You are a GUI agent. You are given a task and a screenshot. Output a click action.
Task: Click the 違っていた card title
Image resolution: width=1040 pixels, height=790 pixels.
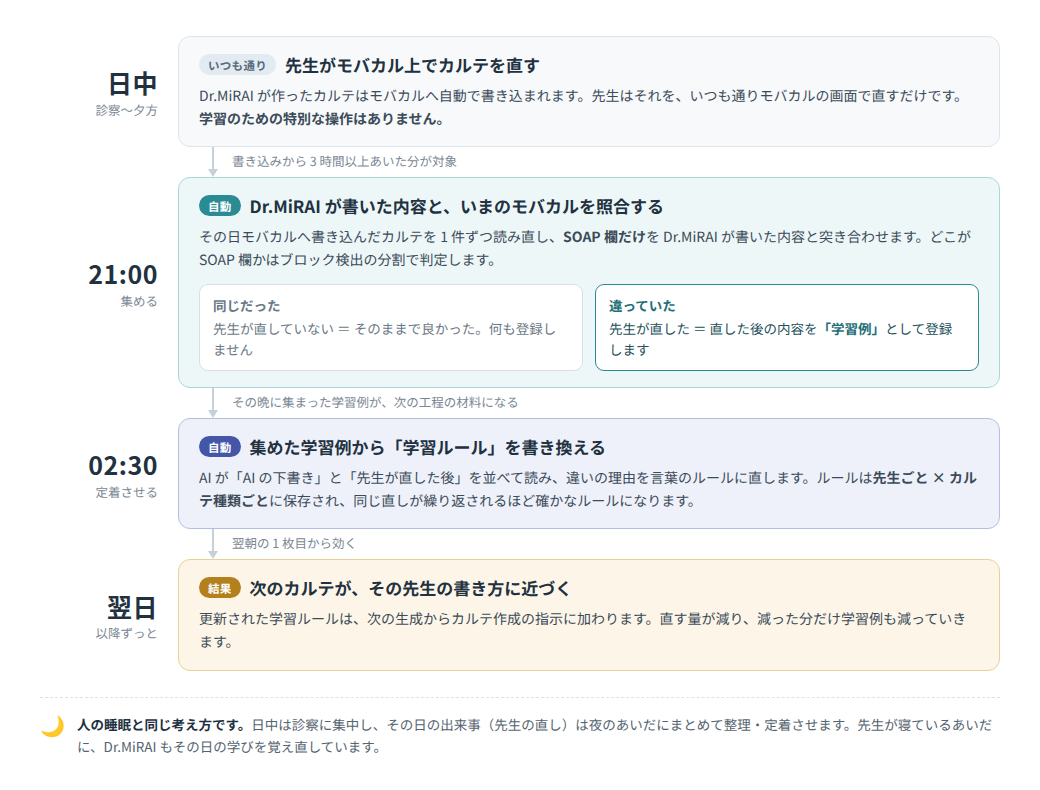point(642,306)
